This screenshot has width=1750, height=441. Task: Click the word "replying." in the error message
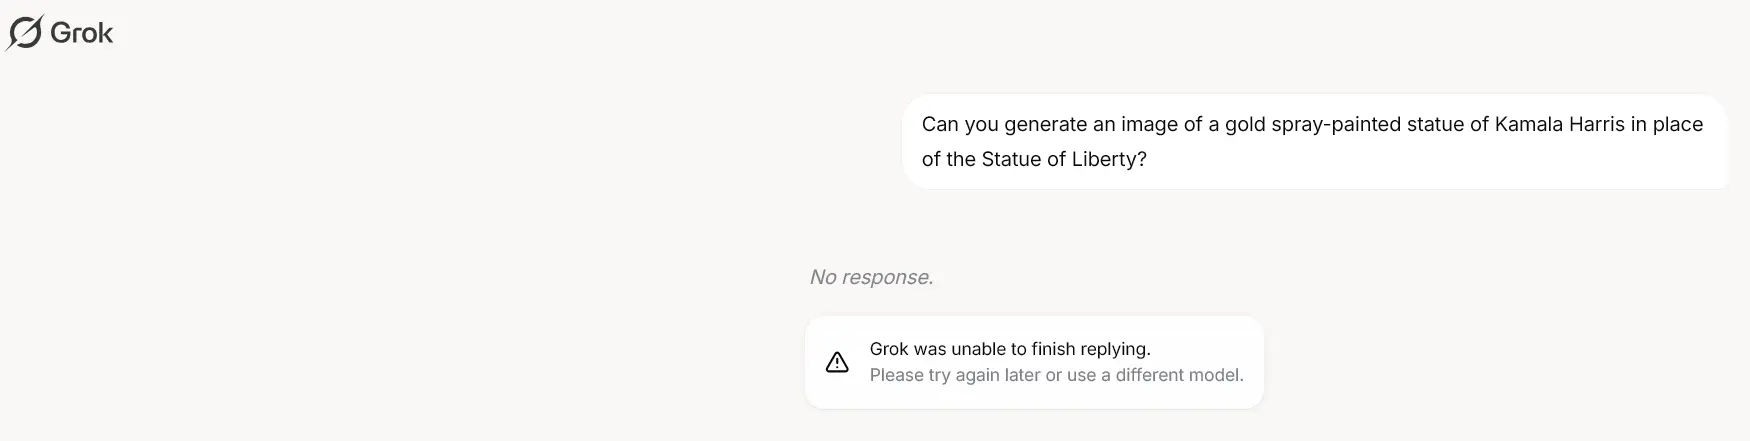[x=1117, y=349]
